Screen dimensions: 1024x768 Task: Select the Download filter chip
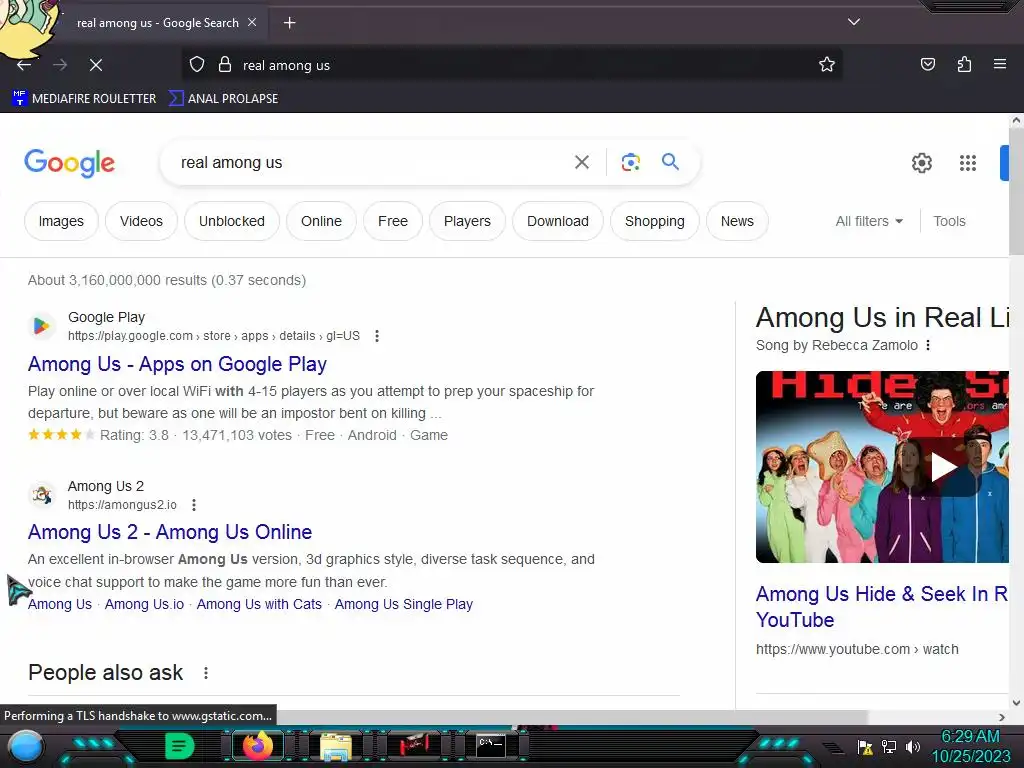click(x=558, y=221)
